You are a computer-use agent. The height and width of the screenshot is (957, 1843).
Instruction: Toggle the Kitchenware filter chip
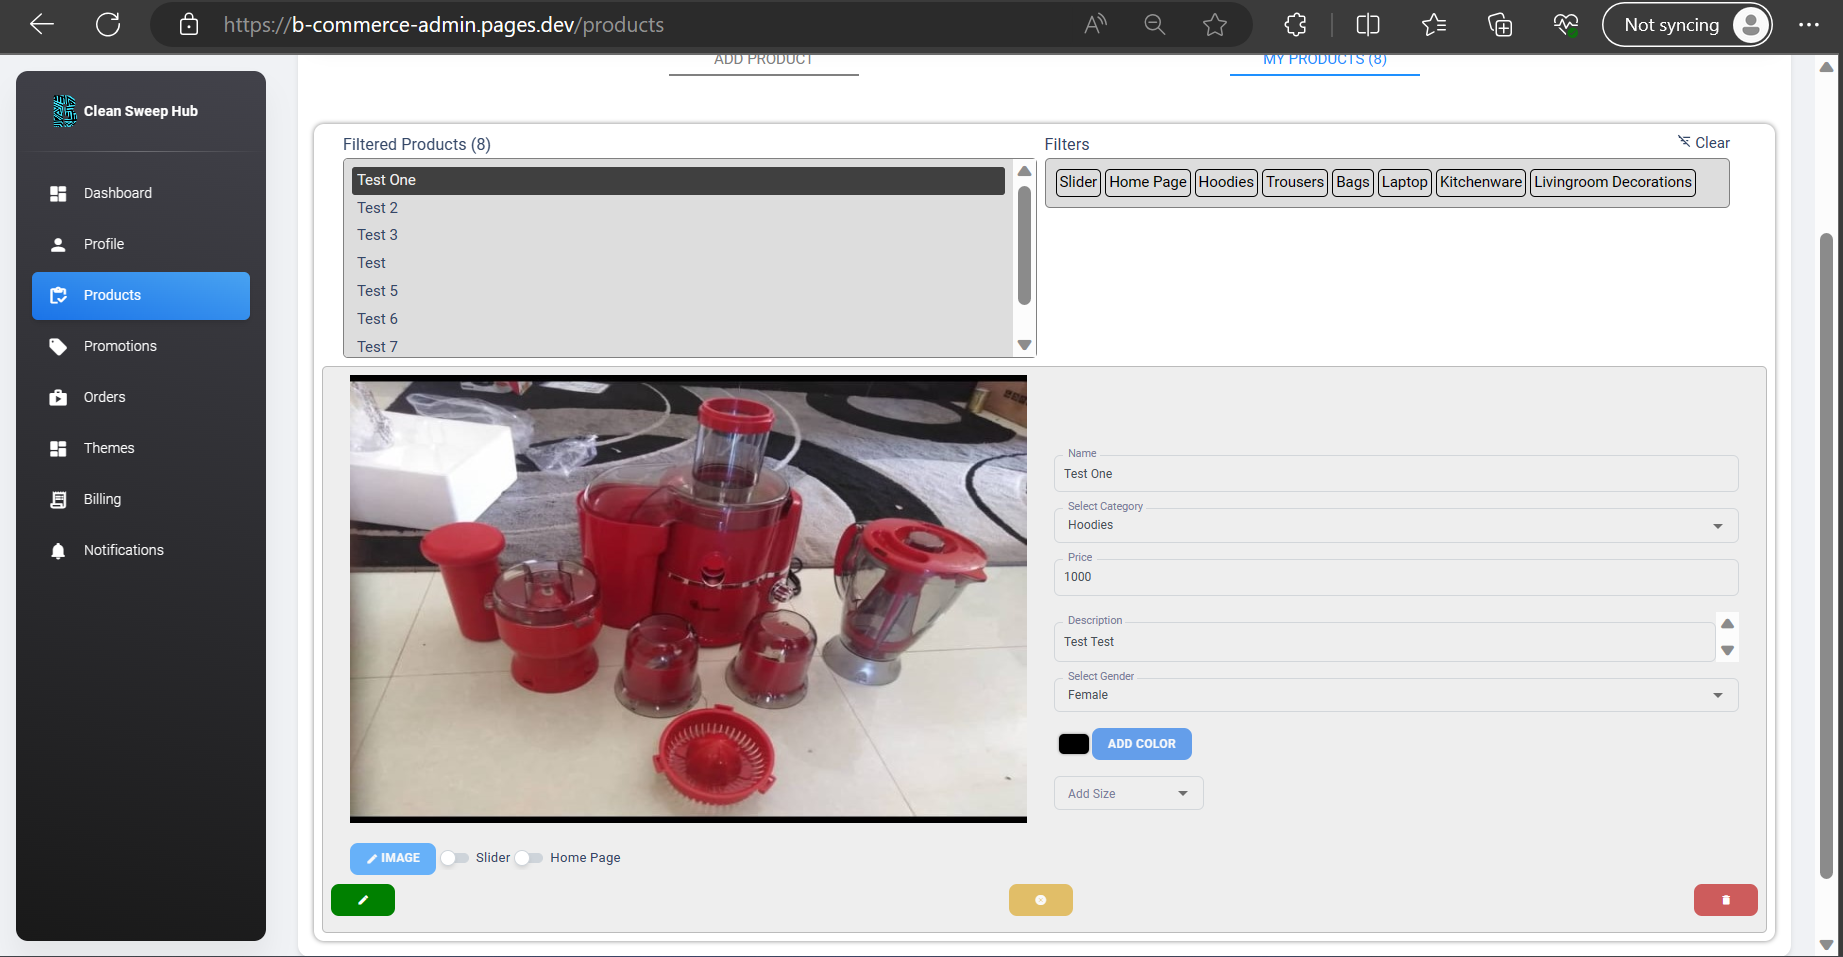tap(1481, 182)
